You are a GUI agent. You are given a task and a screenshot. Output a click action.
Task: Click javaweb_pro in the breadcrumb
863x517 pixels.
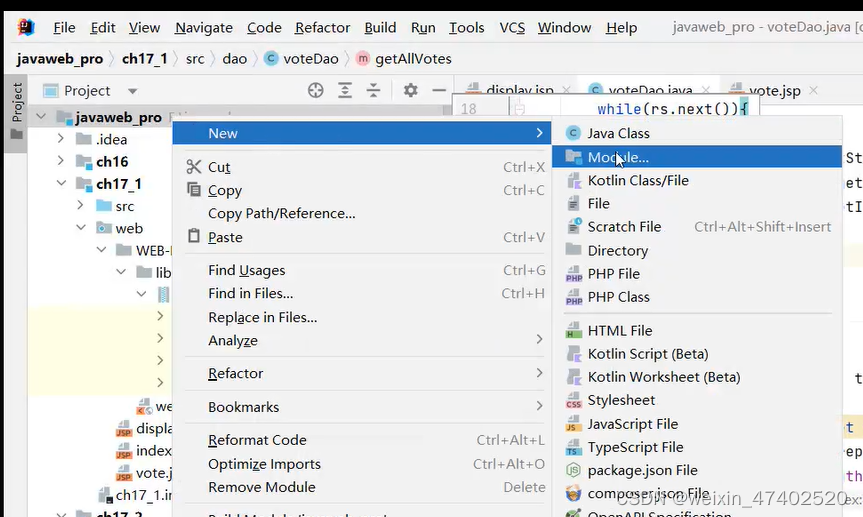pyautogui.click(x=59, y=59)
